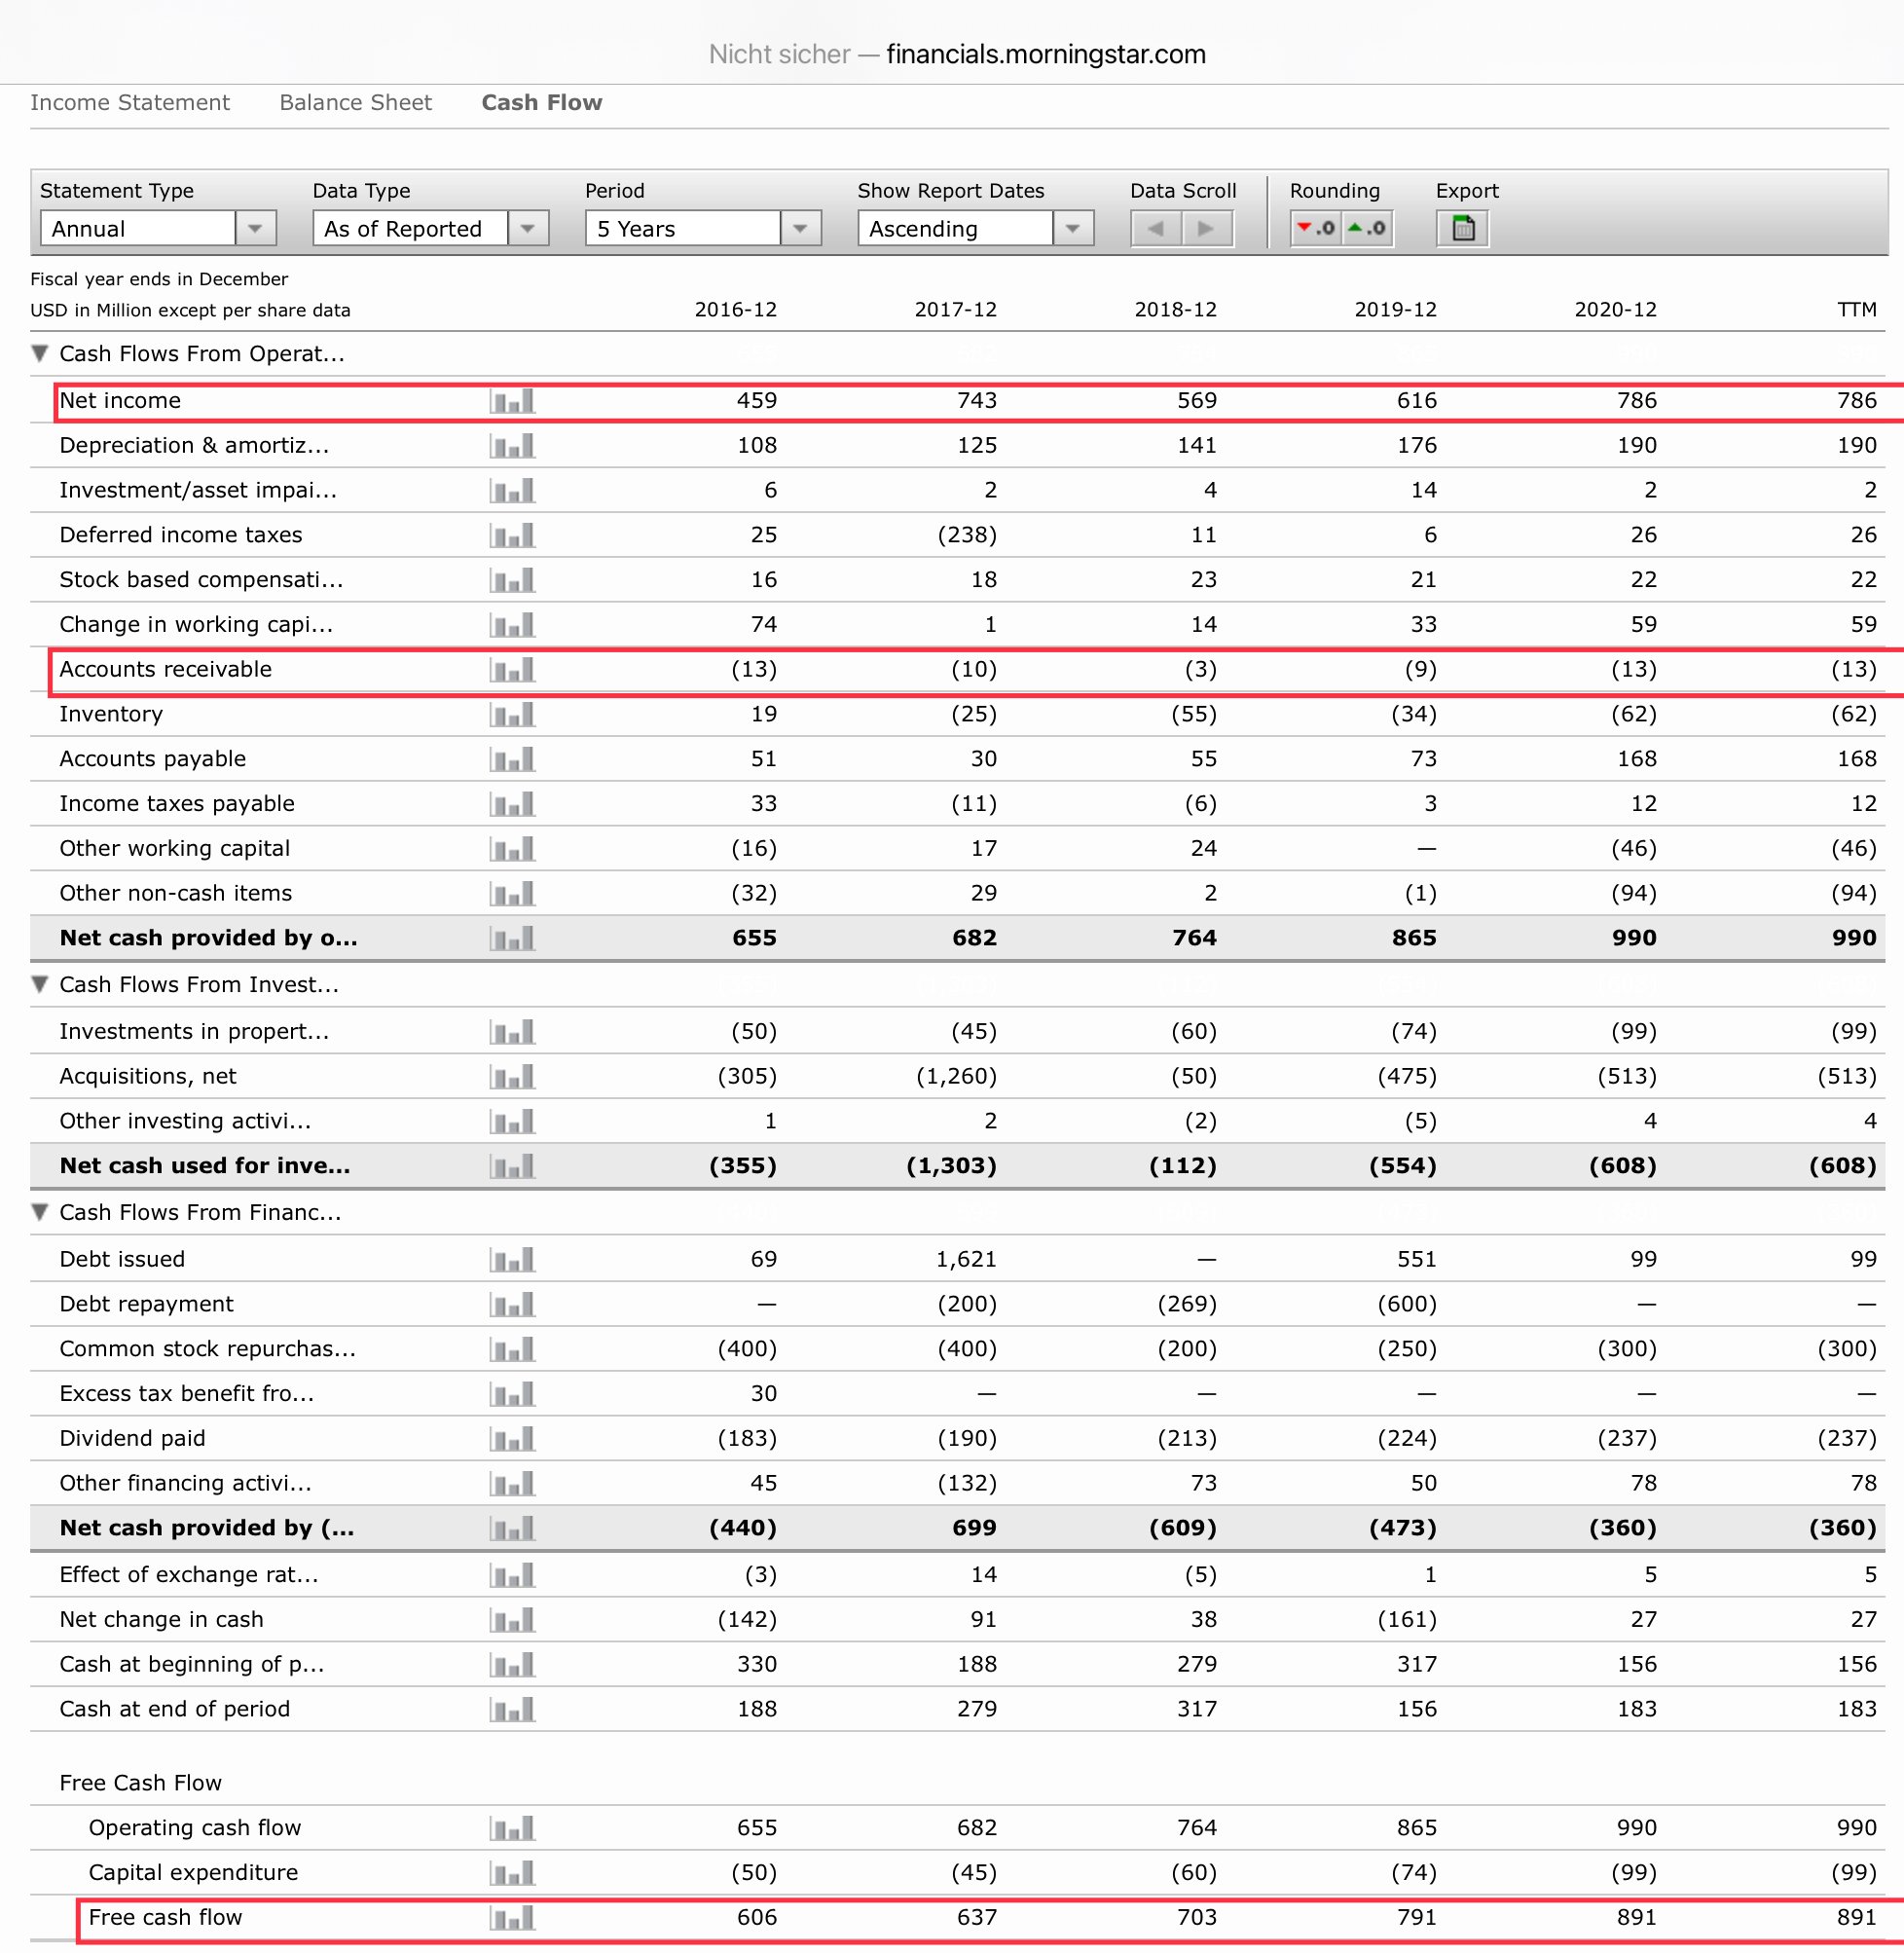This screenshot has width=1904, height=1953.
Task: Open the Data Type dropdown
Action: click(527, 228)
